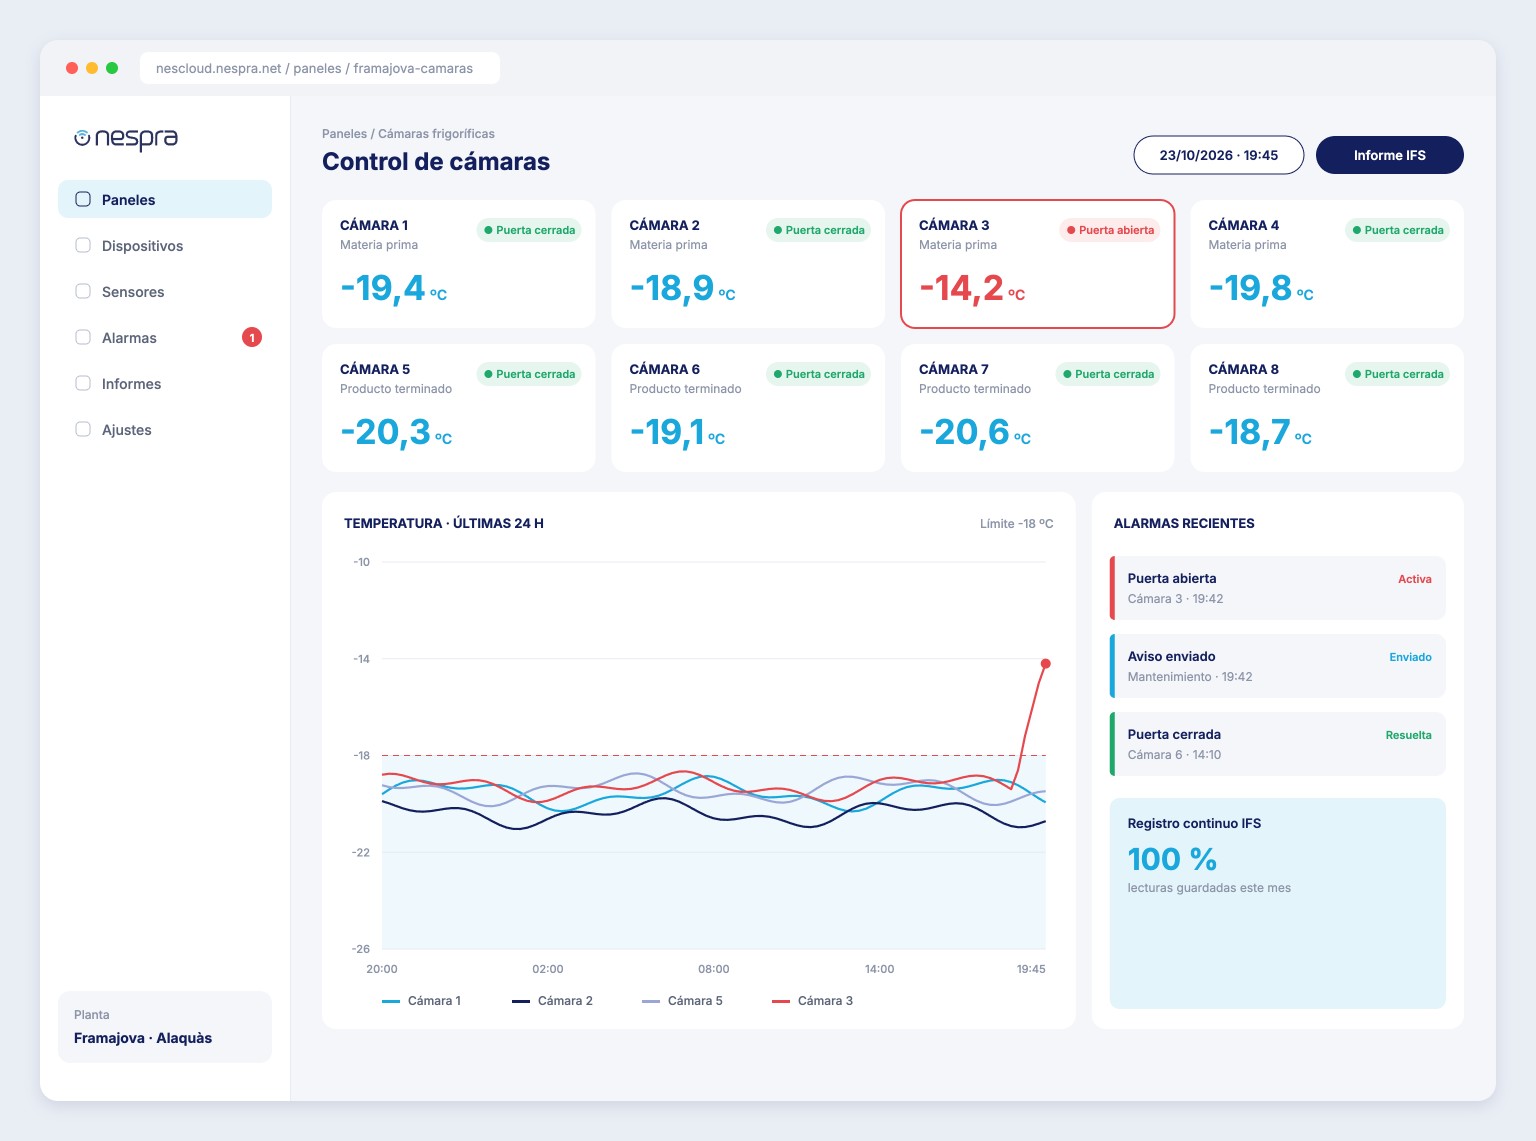The image size is (1536, 1141).
Task: Click the address bar showing nescloud.nespra.net
Action: (x=320, y=68)
